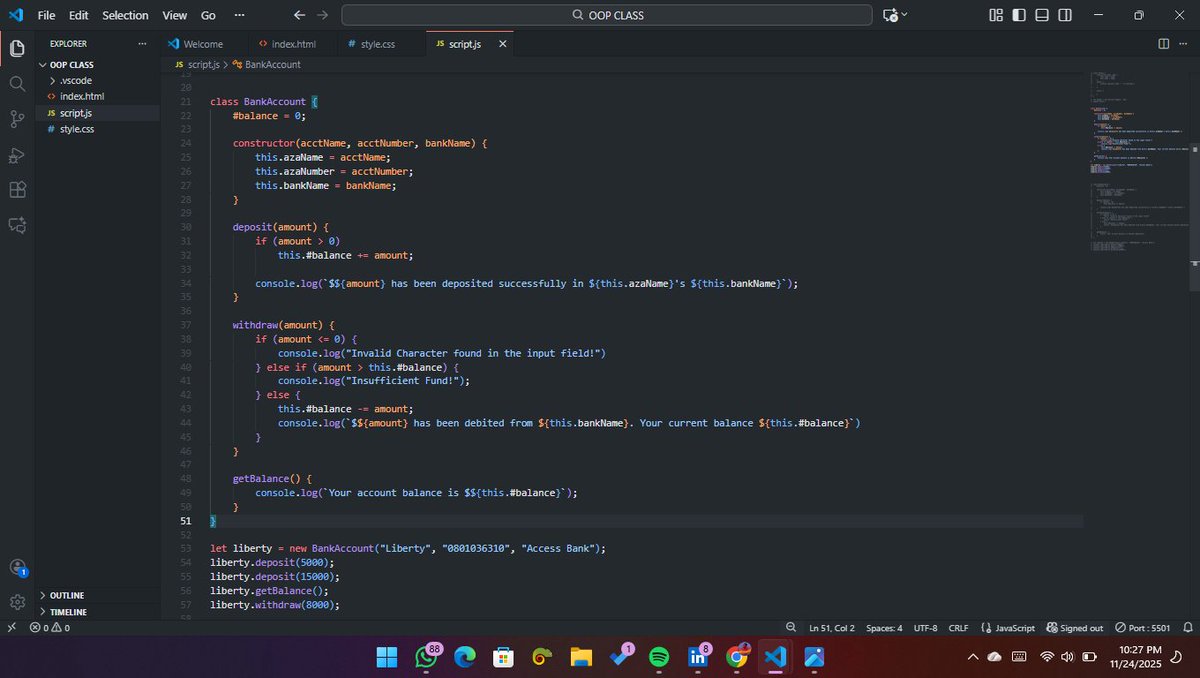
Task: Click Signed out in the status bar
Action: (1074, 628)
